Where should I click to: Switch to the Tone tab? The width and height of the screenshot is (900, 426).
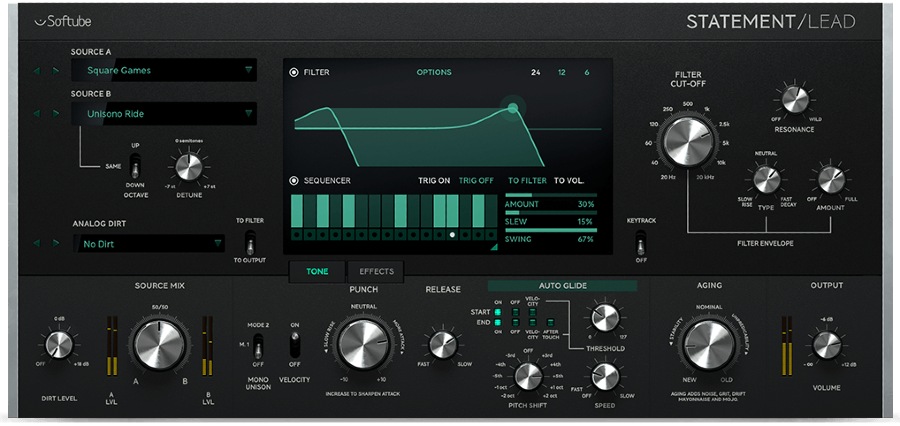click(317, 271)
